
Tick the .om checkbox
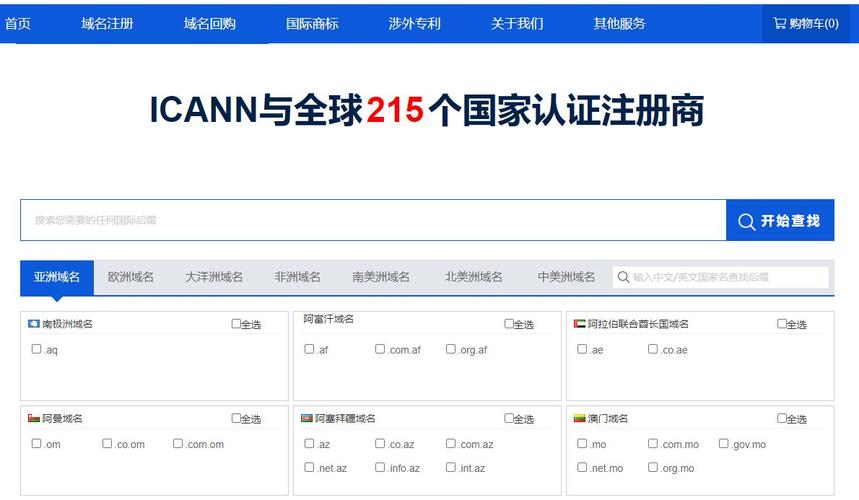(36, 444)
